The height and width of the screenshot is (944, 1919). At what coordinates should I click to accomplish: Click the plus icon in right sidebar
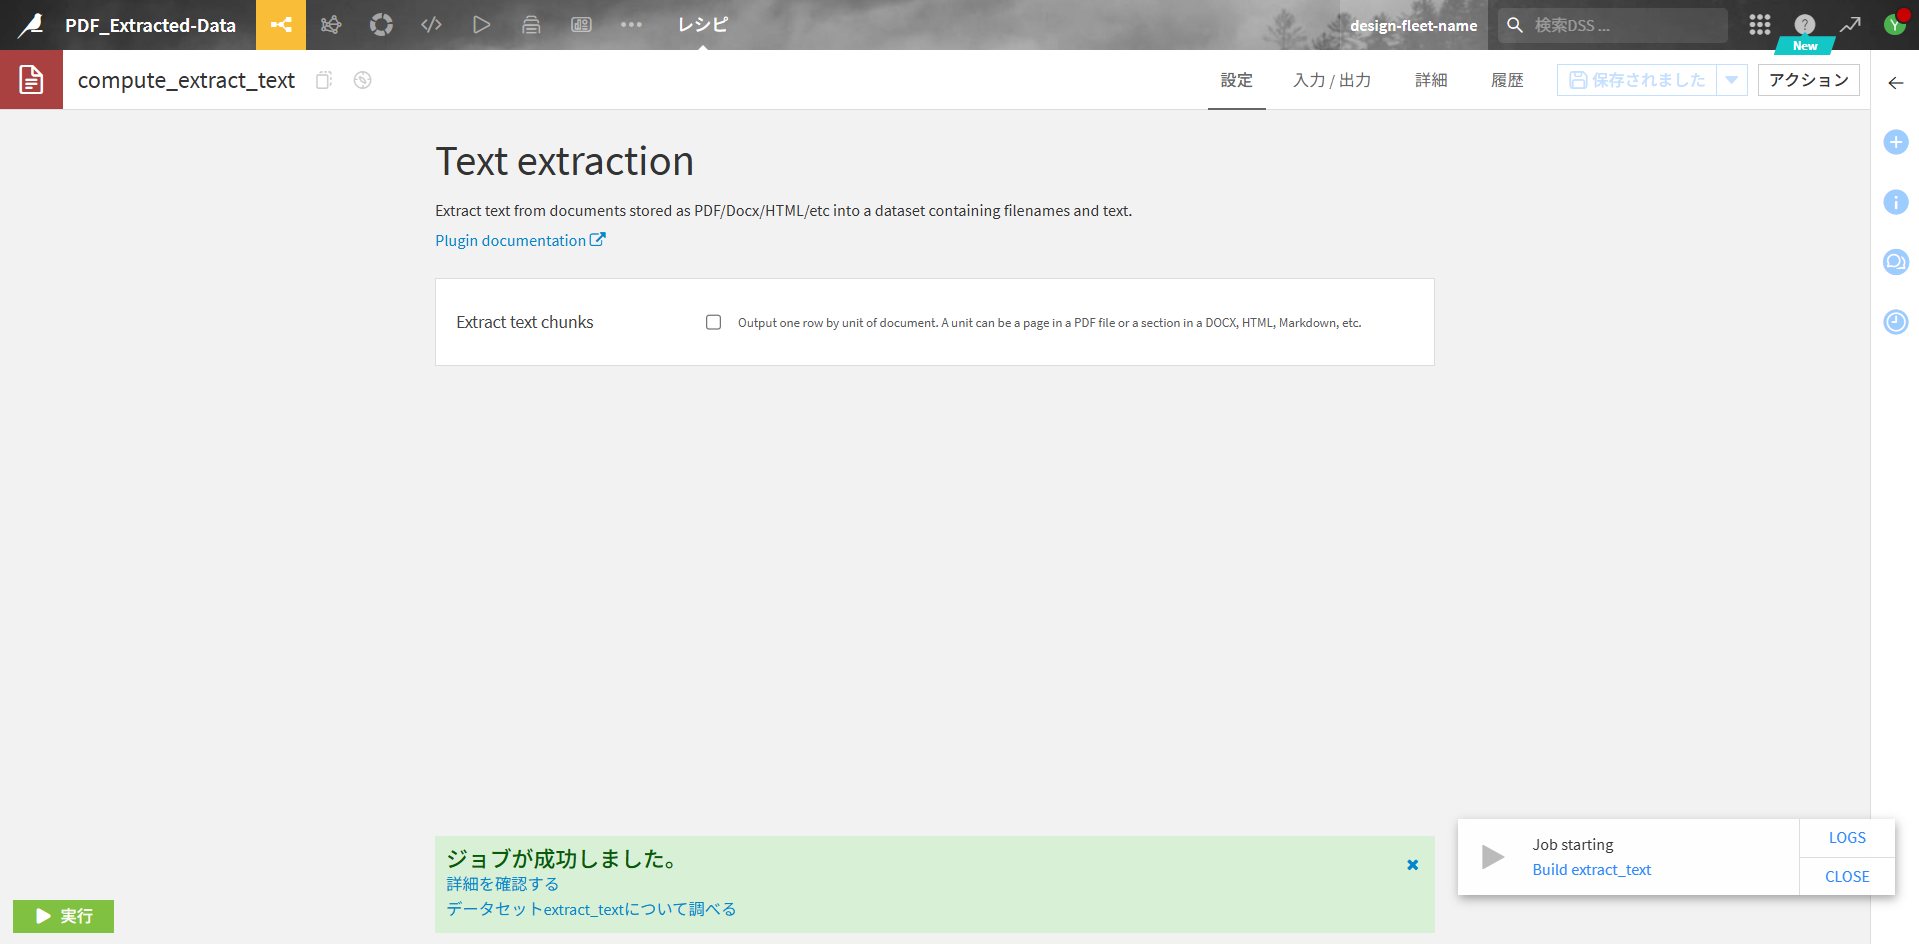(x=1895, y=142)
